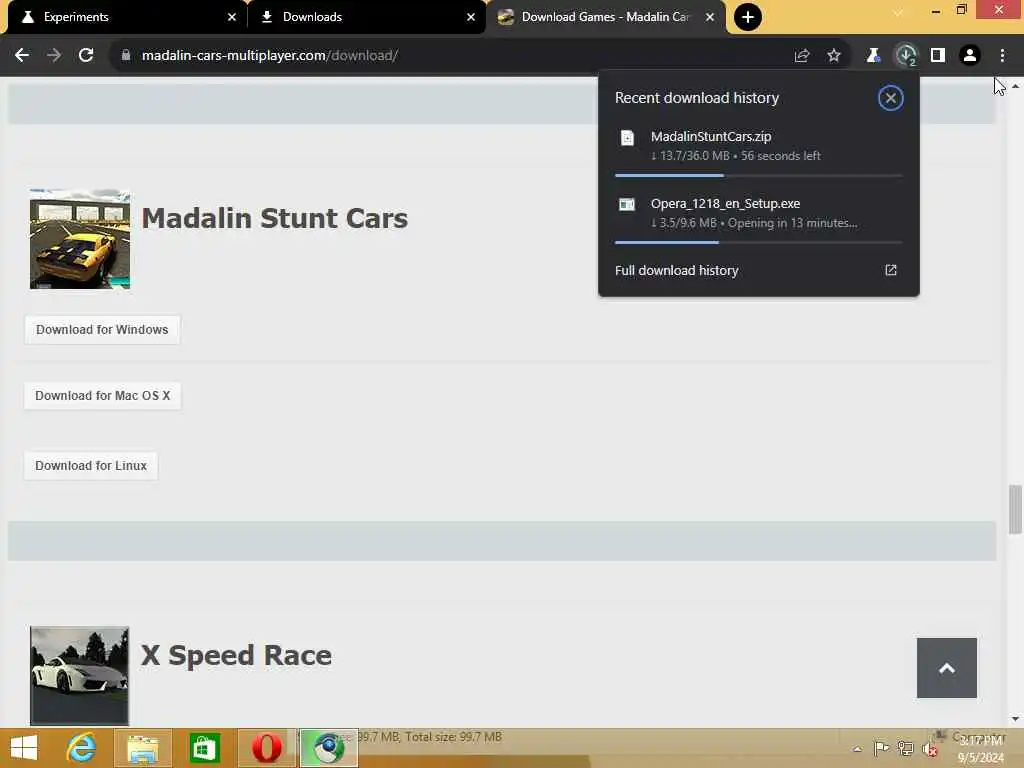Image resolution: width=1024 pixels, height=768 pixels.
Task: Close the Experiments tab
Action: click(x=231, y=17)
